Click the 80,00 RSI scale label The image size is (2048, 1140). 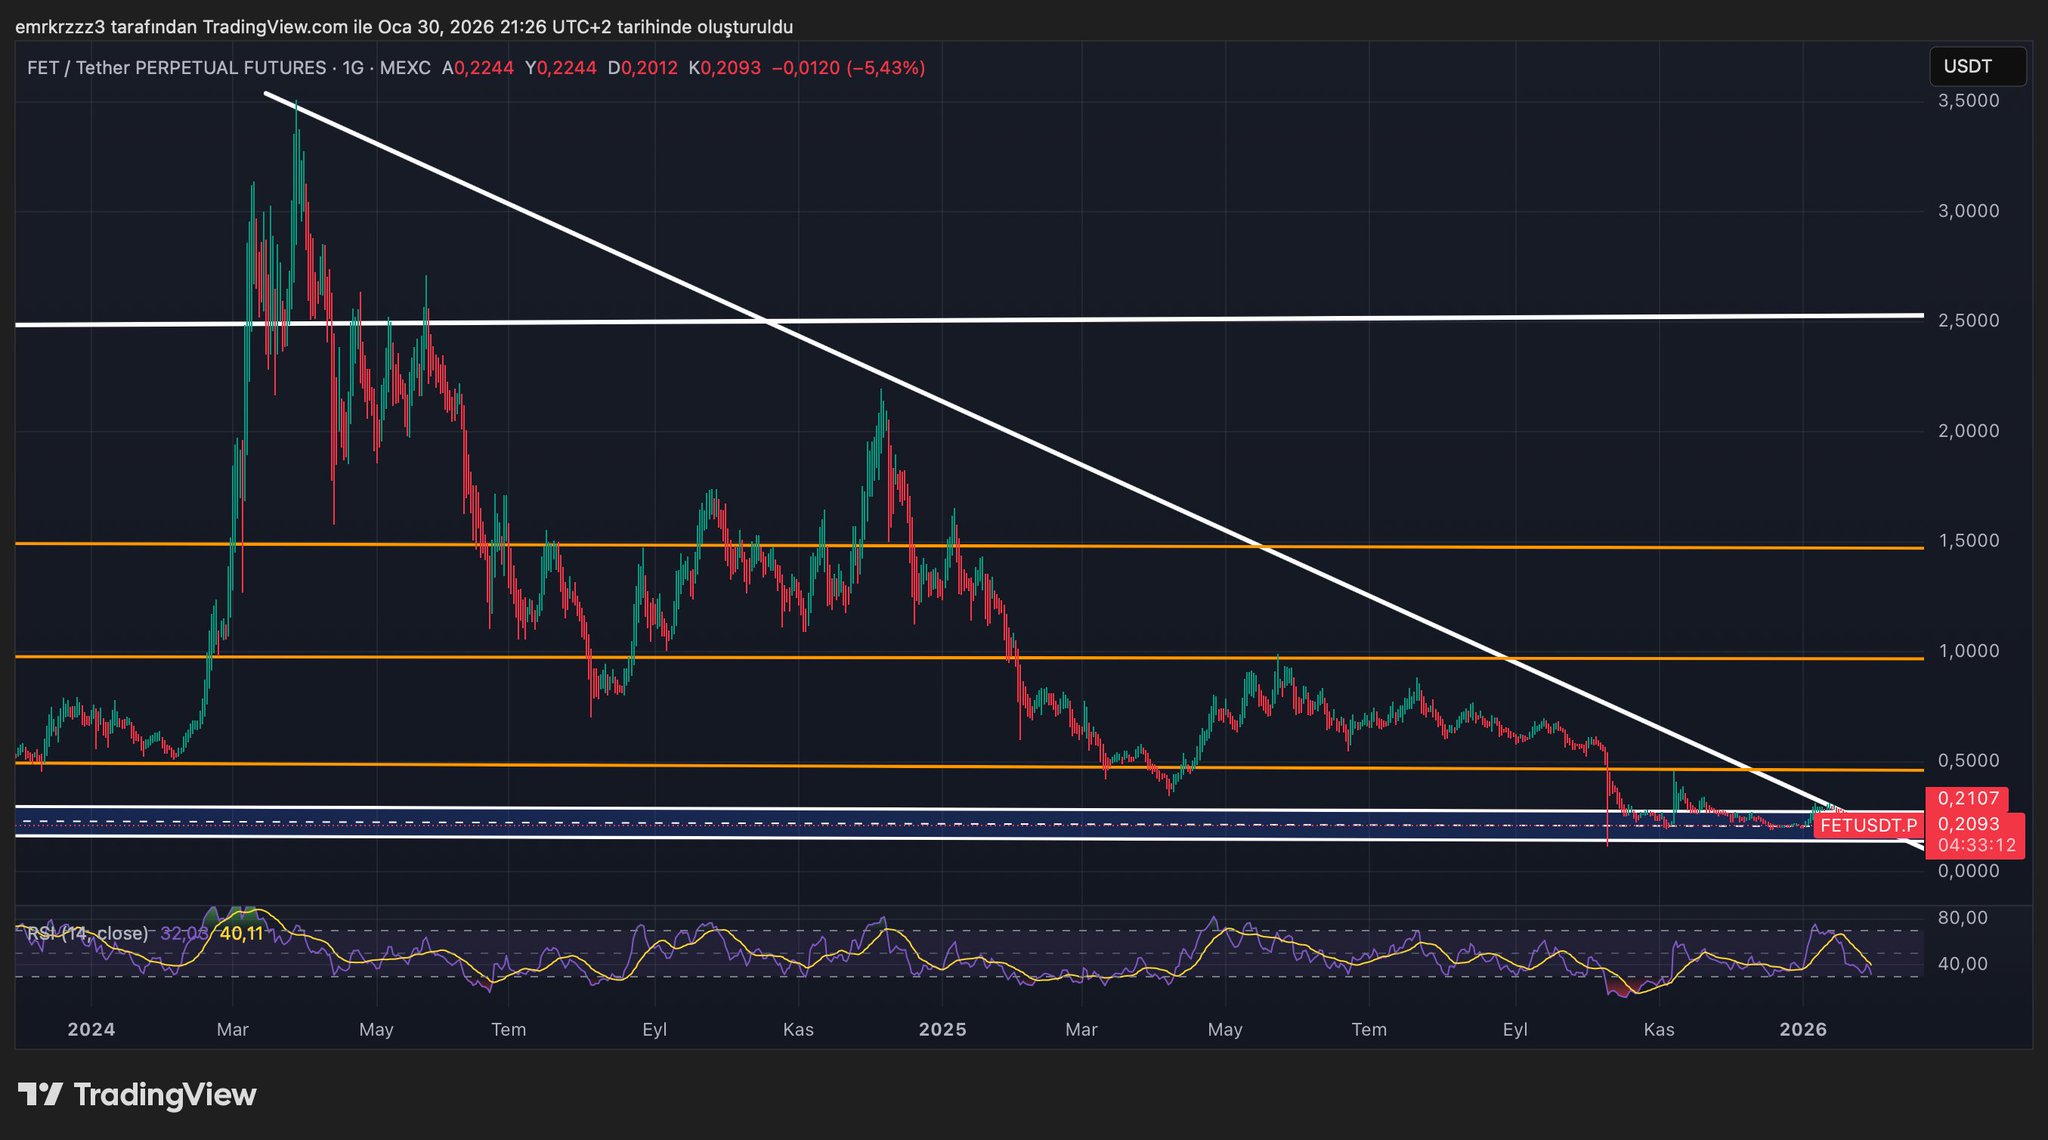click(x=1962, y=917)
